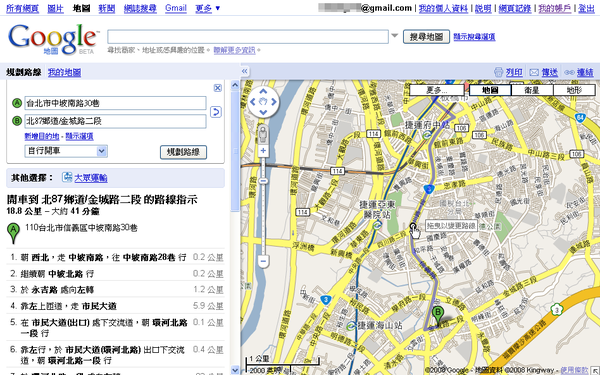This screenshot has width=600, height=375.
Task: Pan the map up with the arrow
Action: tap(263, 91)
